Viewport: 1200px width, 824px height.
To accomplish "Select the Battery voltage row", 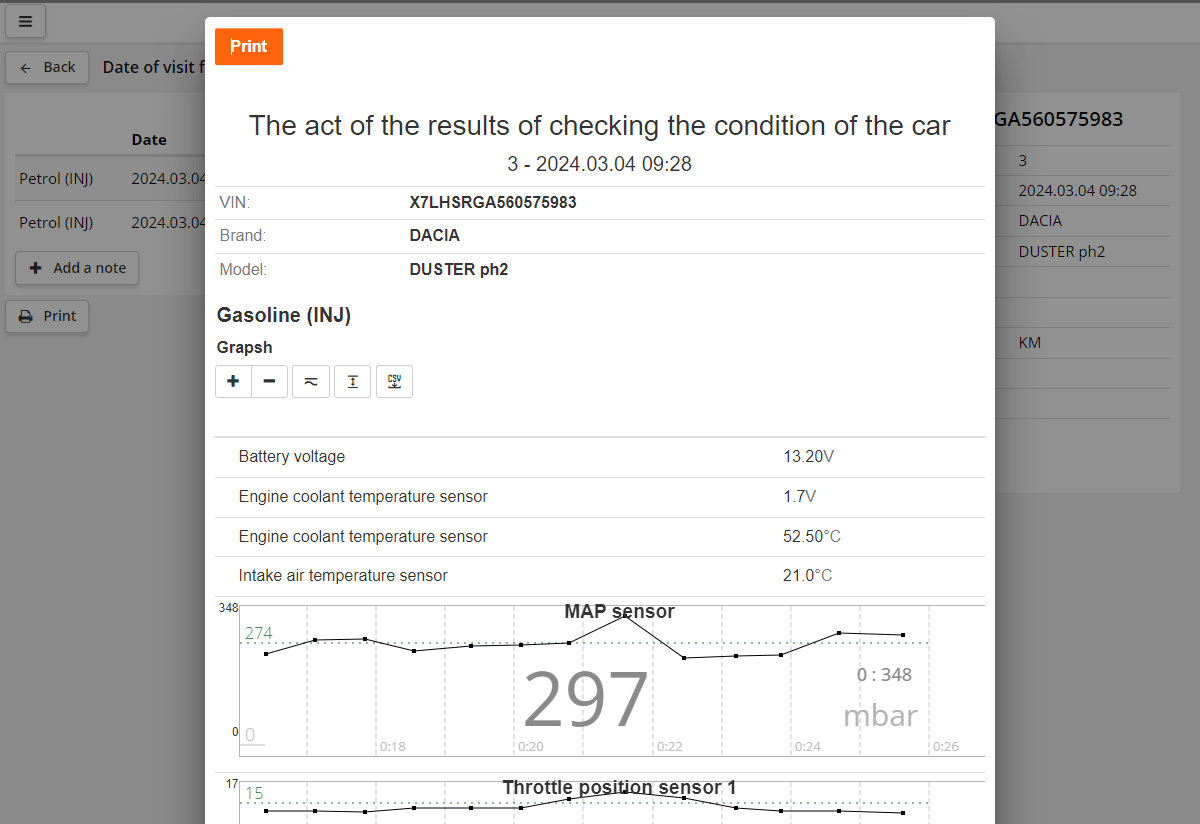I will 600,457.
